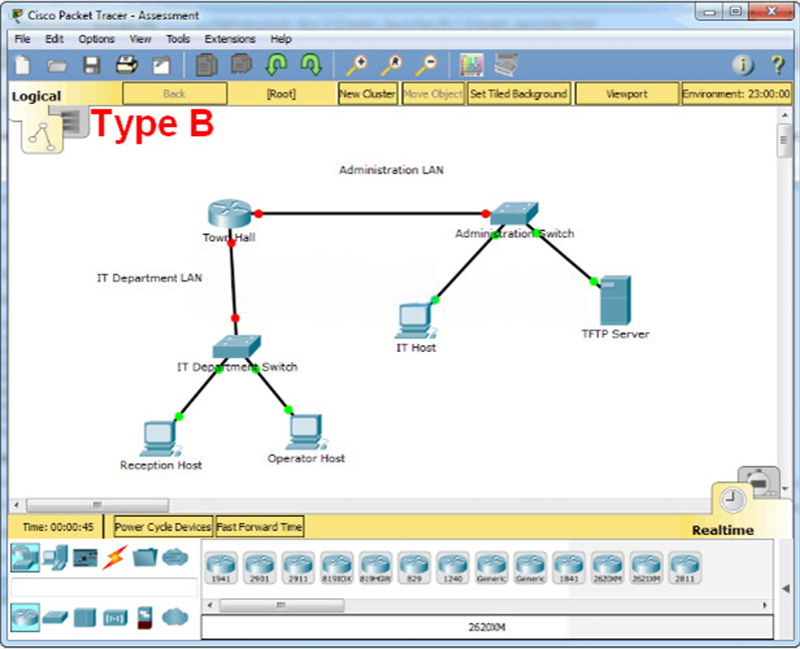The height and width of the screenshot is (649, 800).
Task: Select the Components category icon
Action: [x=85, y=558]
